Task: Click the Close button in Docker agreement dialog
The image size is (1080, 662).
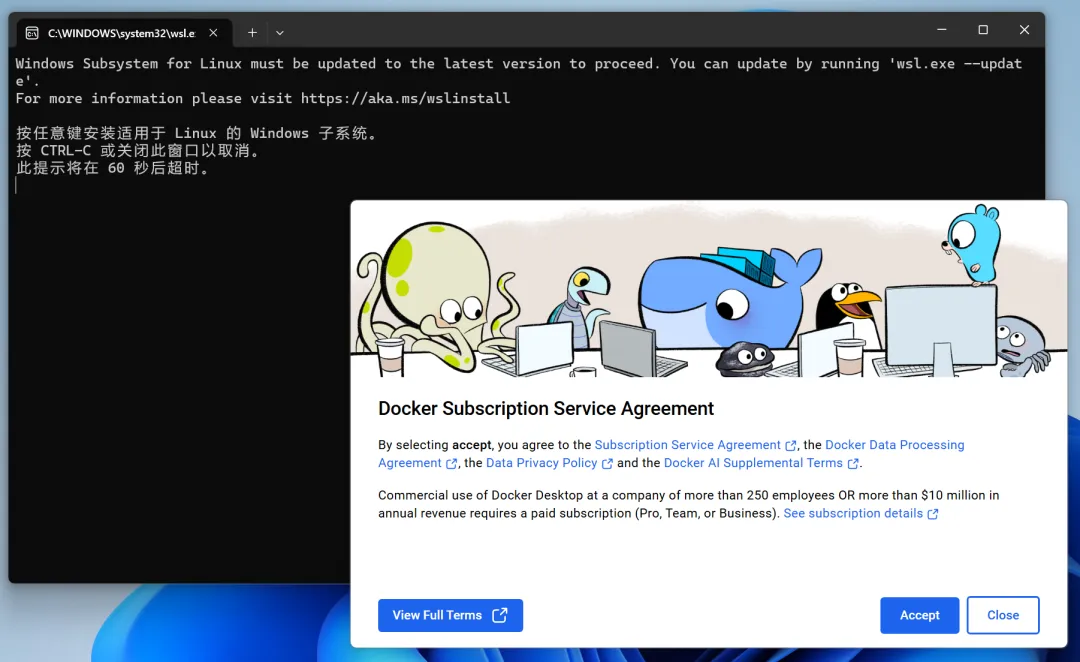Action: 1003,615
